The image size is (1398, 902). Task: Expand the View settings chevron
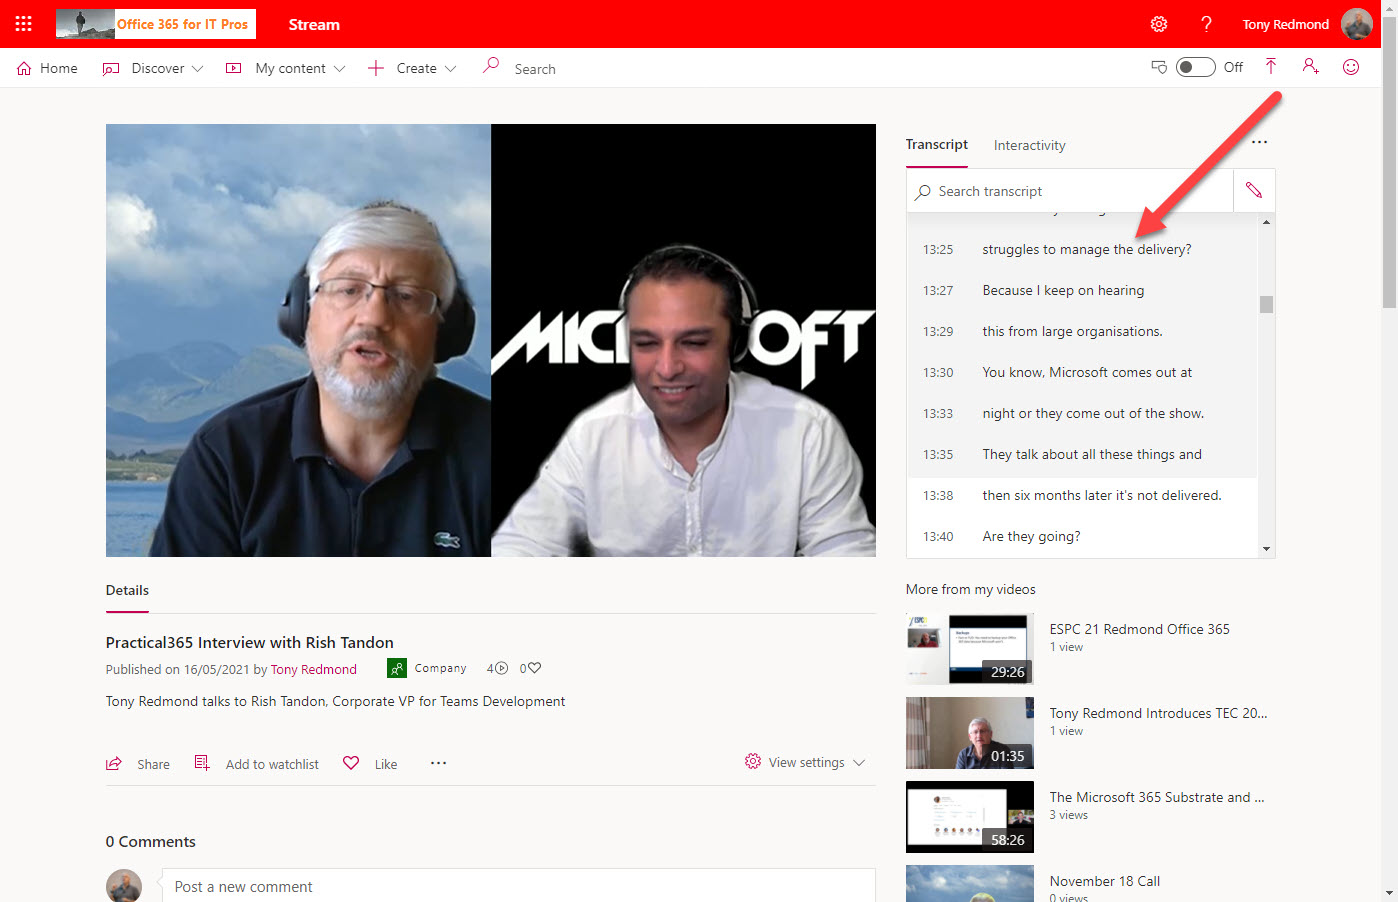pyautogui.click(x=859, y=763)
